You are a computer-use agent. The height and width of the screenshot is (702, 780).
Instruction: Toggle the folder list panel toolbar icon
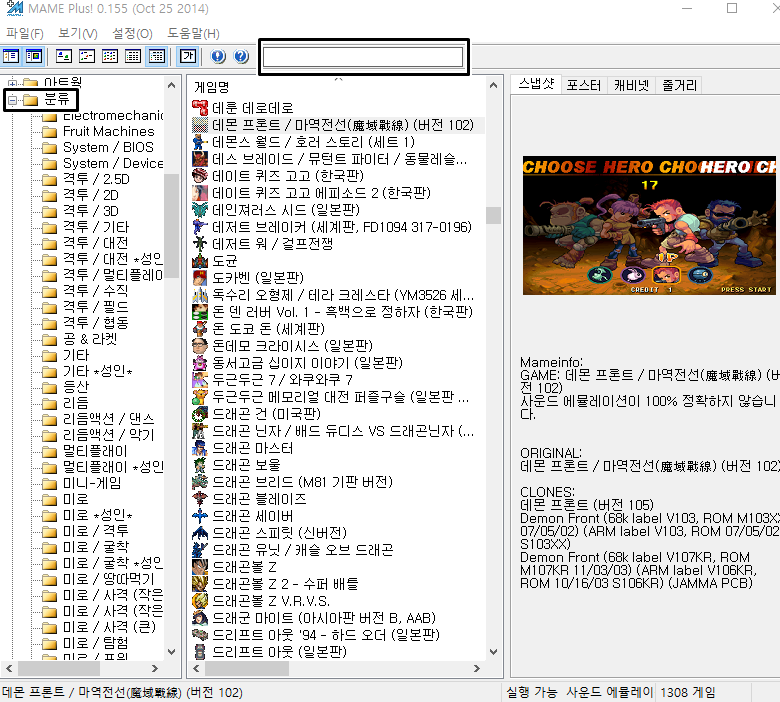pyautogui.click(x=11, y=56)
